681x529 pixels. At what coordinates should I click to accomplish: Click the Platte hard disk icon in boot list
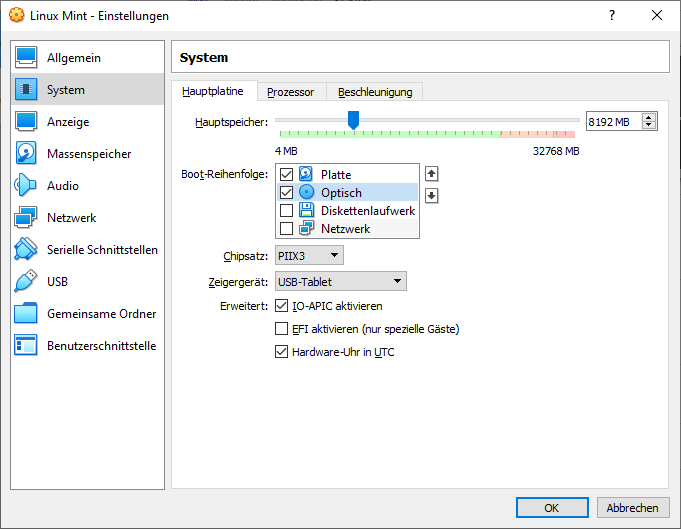point(306,174)
